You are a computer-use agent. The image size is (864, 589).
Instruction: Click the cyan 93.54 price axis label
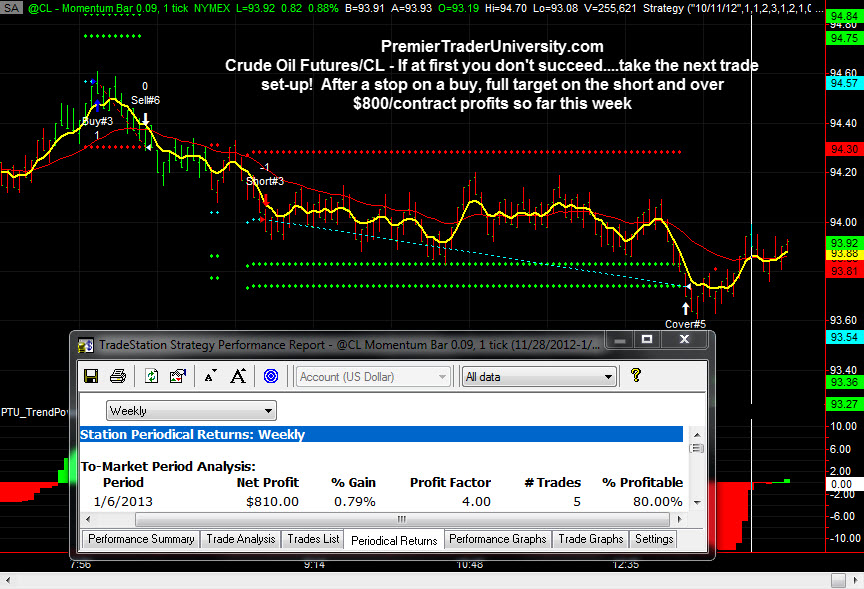click(x=844, y=337)
